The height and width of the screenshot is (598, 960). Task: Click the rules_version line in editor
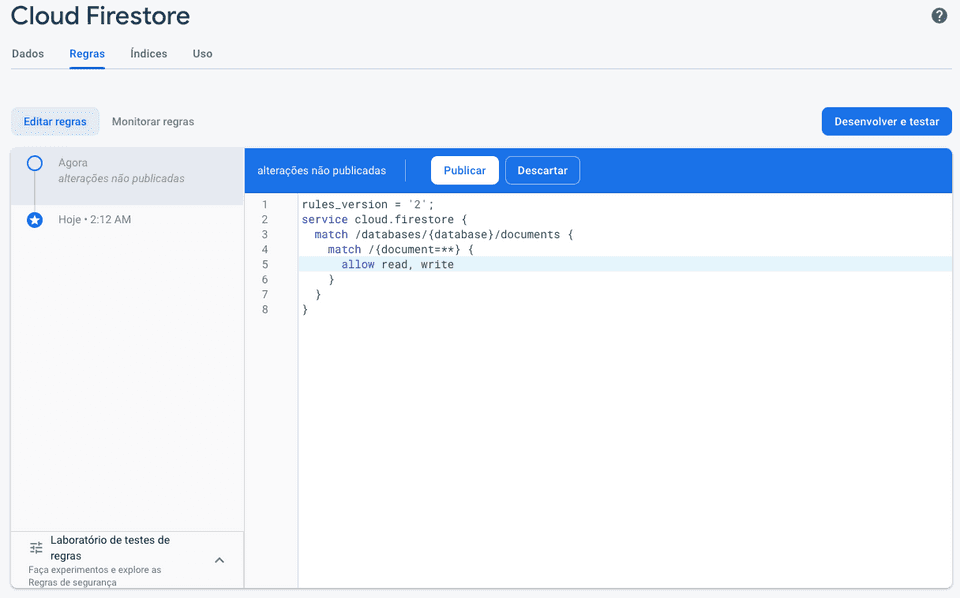368,205
